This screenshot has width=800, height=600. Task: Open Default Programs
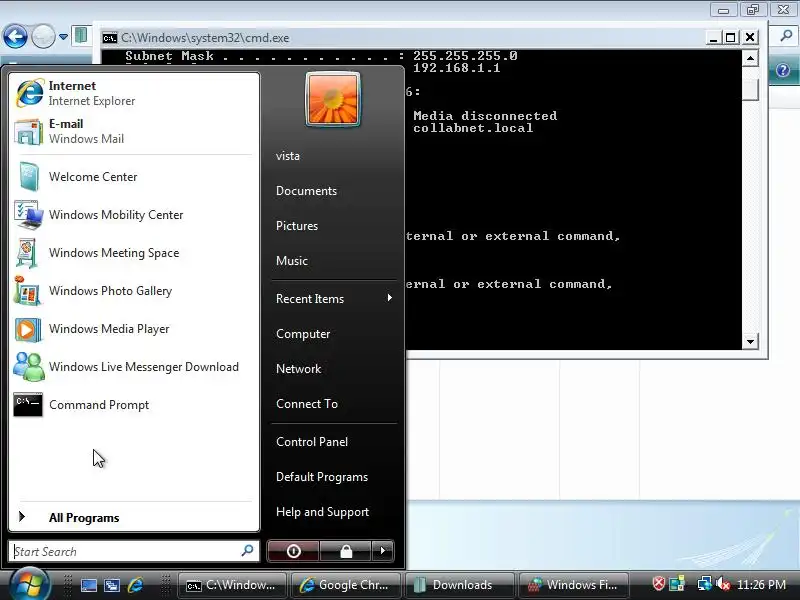[x=322, y=477]
